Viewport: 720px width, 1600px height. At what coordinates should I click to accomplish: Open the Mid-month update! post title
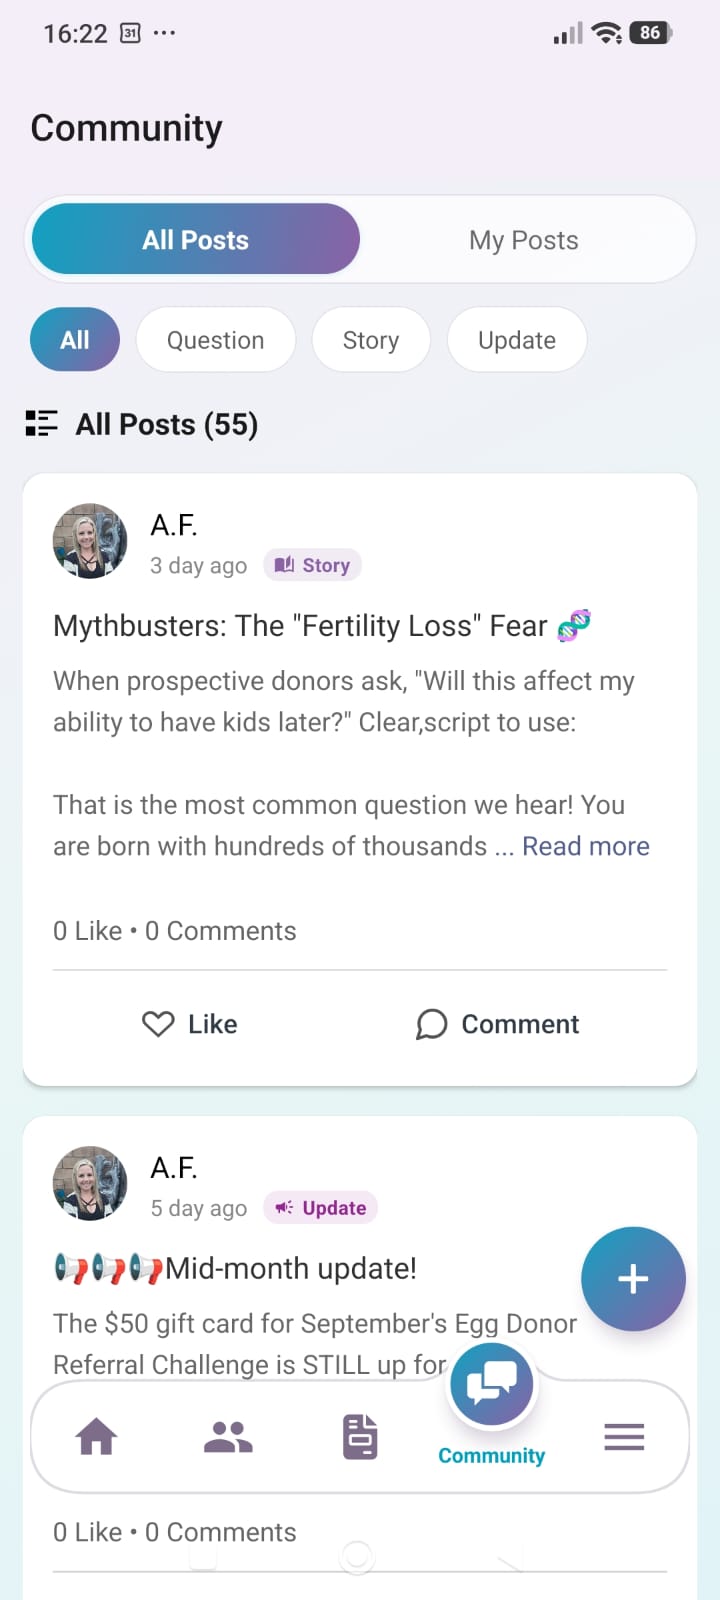(x=235, y=1268)
